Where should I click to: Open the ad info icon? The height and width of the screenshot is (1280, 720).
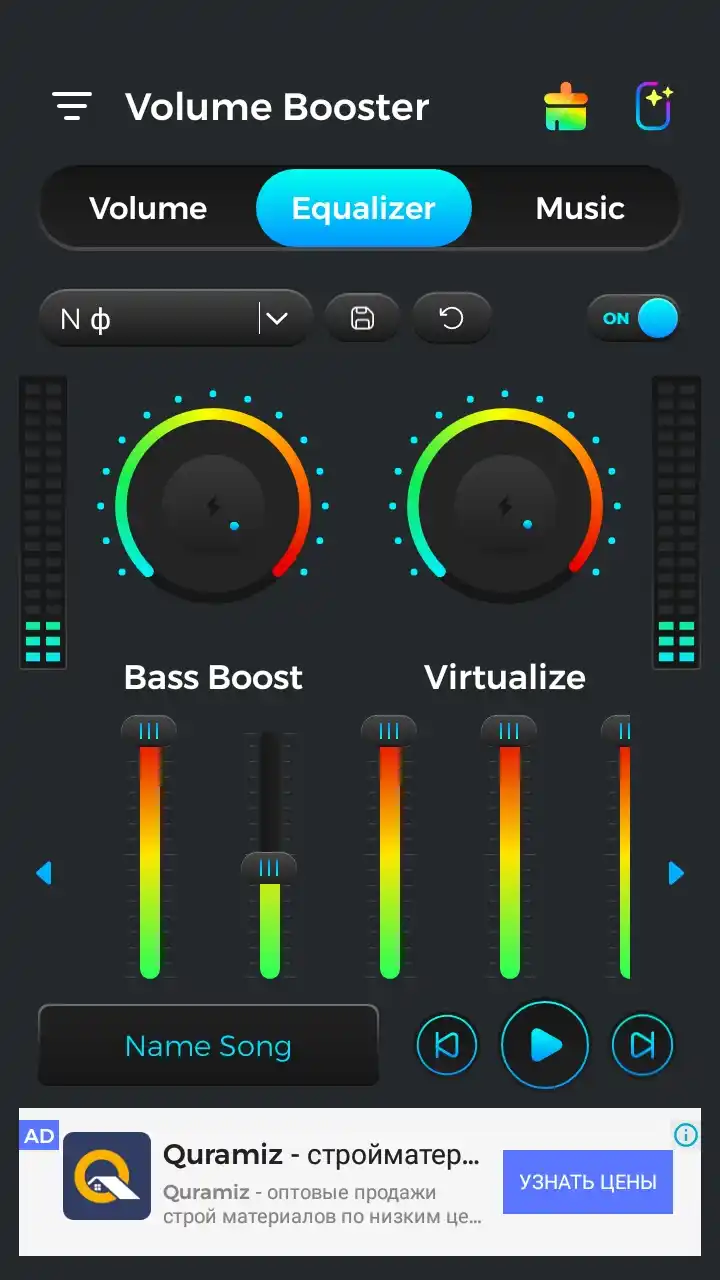tap(686, 1135)
